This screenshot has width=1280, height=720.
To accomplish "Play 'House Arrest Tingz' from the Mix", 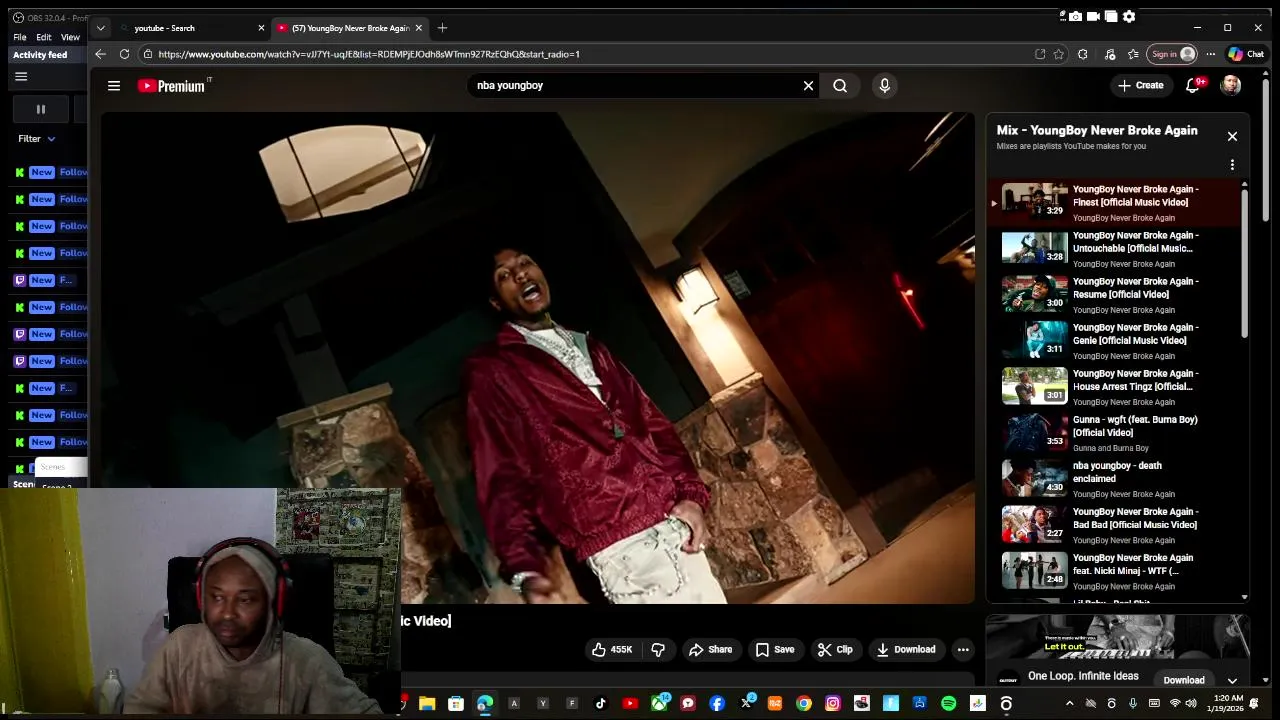I will [x=1116, y=386].
